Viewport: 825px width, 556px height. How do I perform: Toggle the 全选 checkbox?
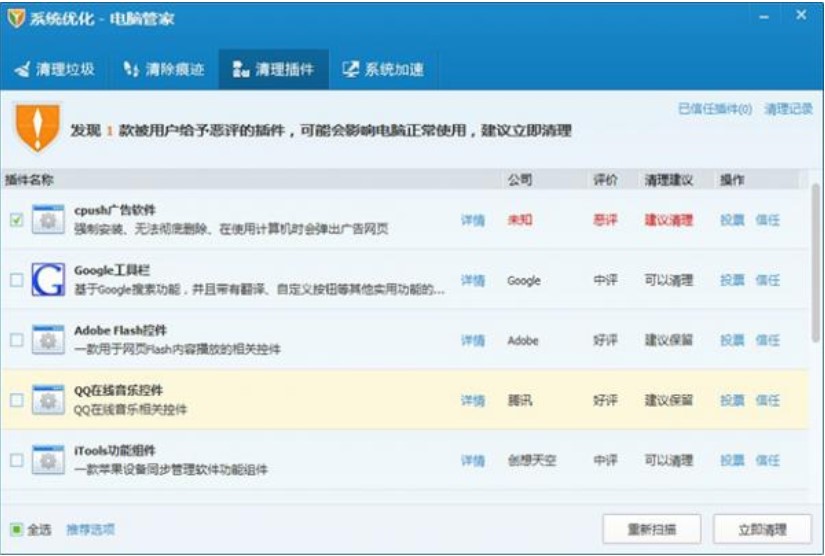[16, 529]
